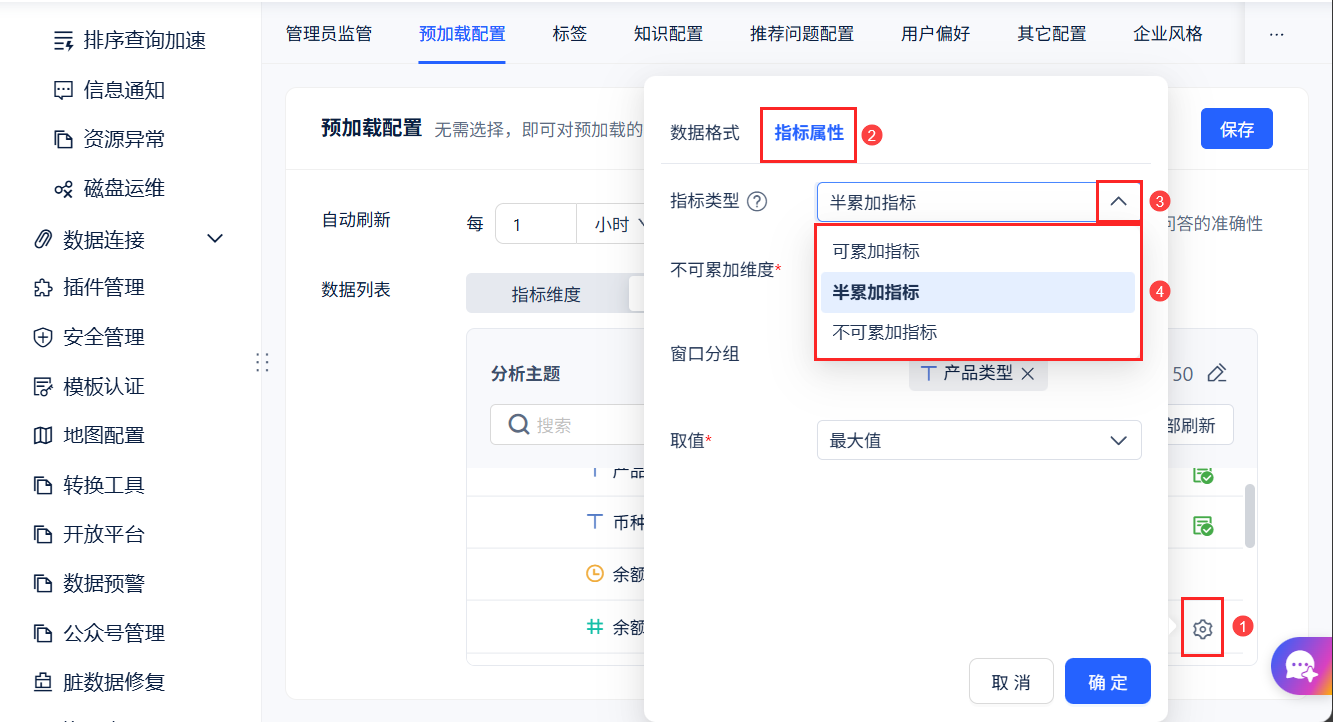Open the 取值 最大值 dropdown
This screenshot has width=1333, height=722.
pyautogui.click(x=979, y=441)
